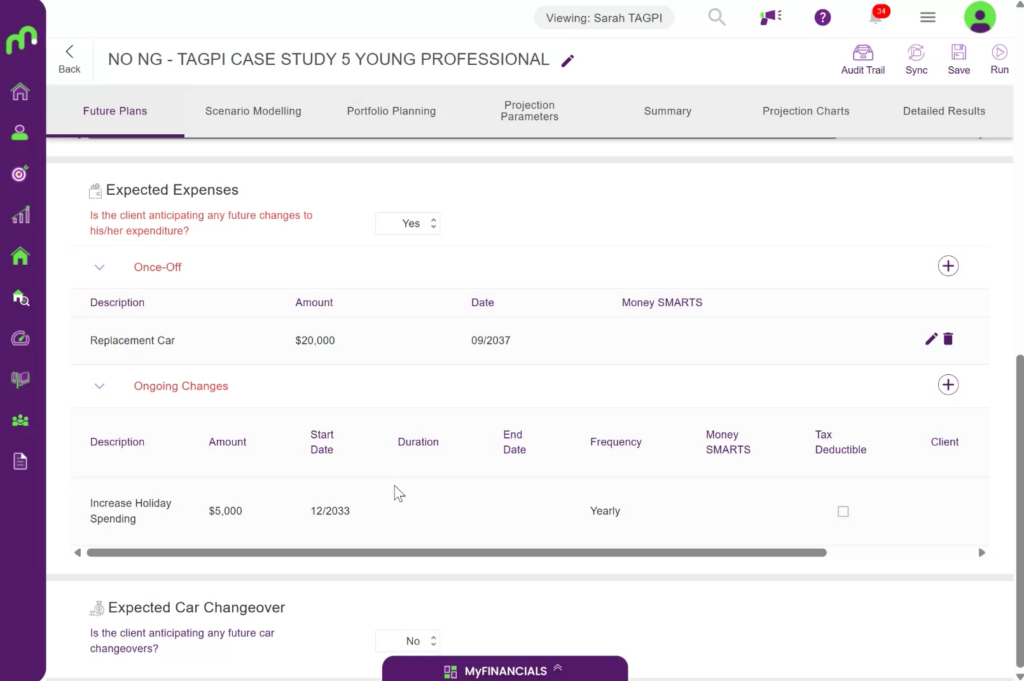
Task: Open the goals target sidebar icon
Action: (20, 174)
